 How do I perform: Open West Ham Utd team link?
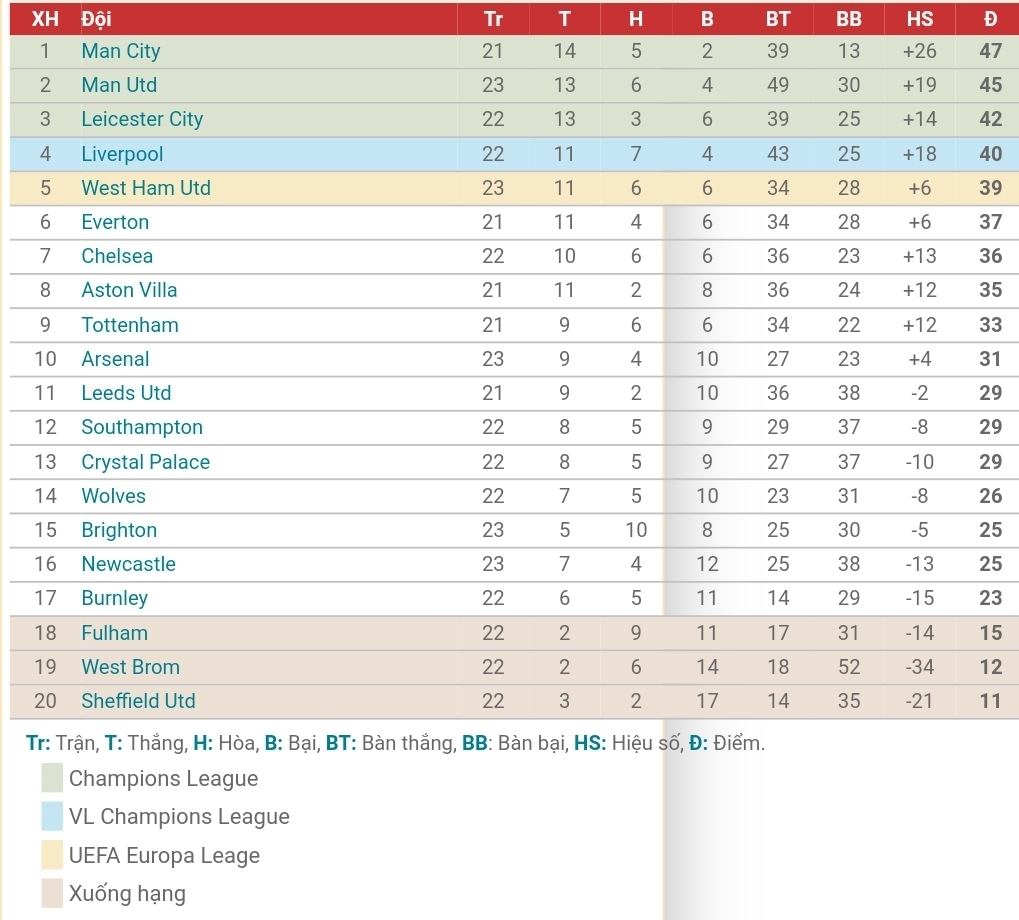point(146,188)
